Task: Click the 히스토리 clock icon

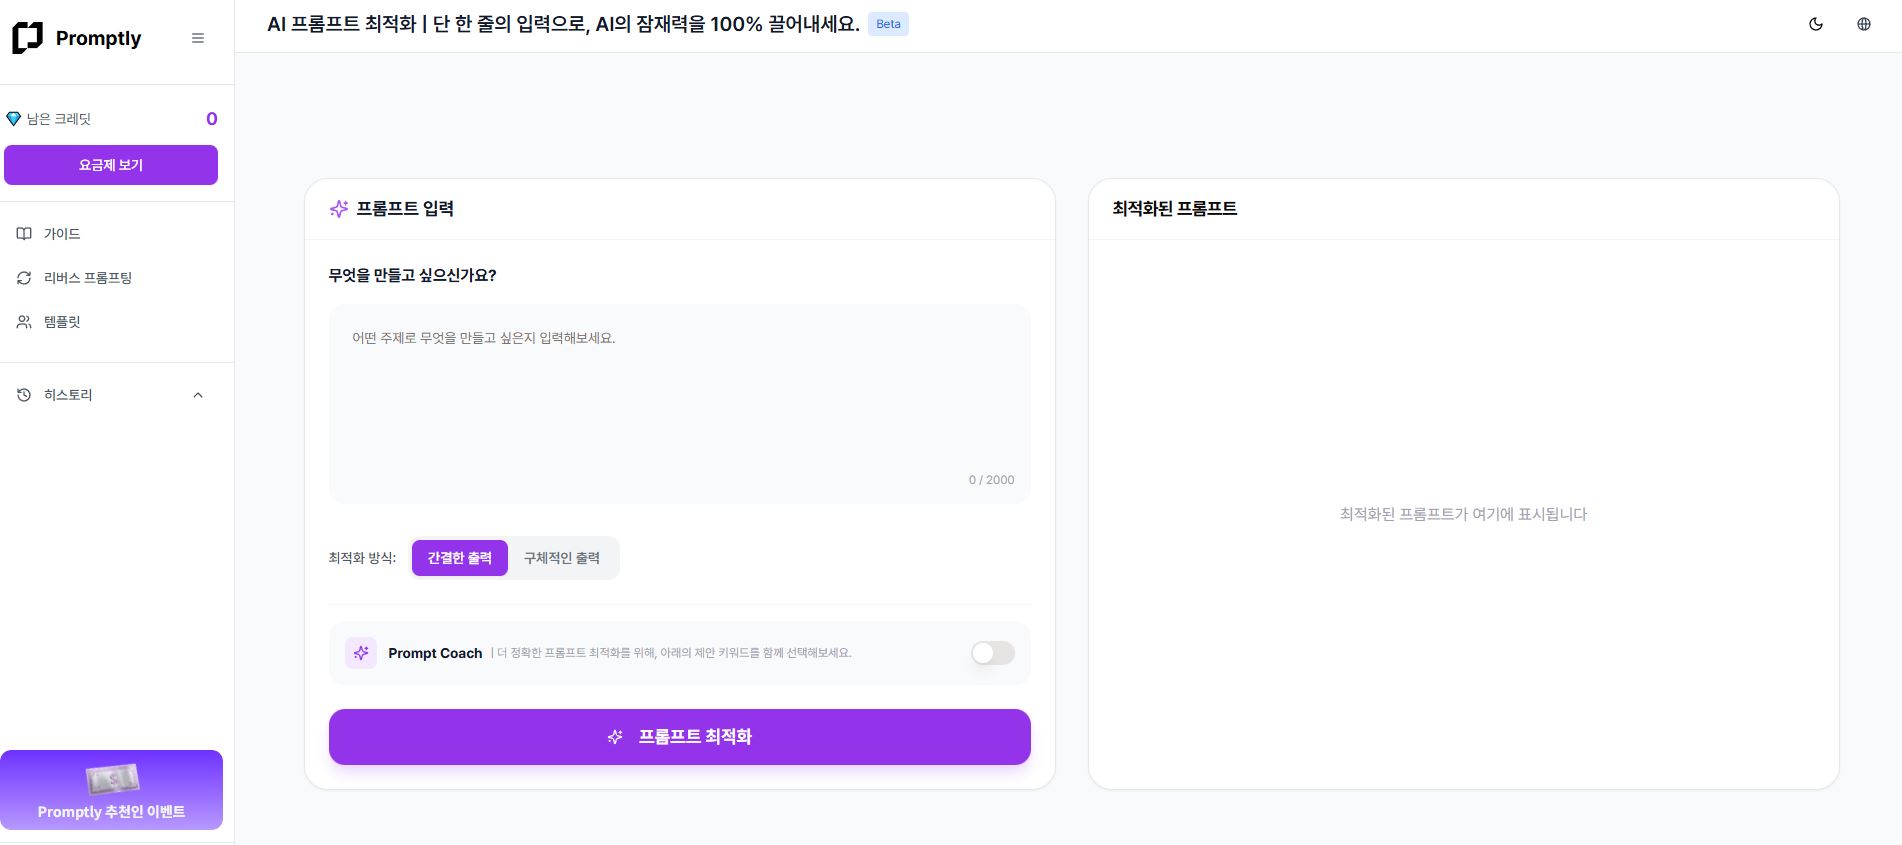Action: (x=24, y=395)
